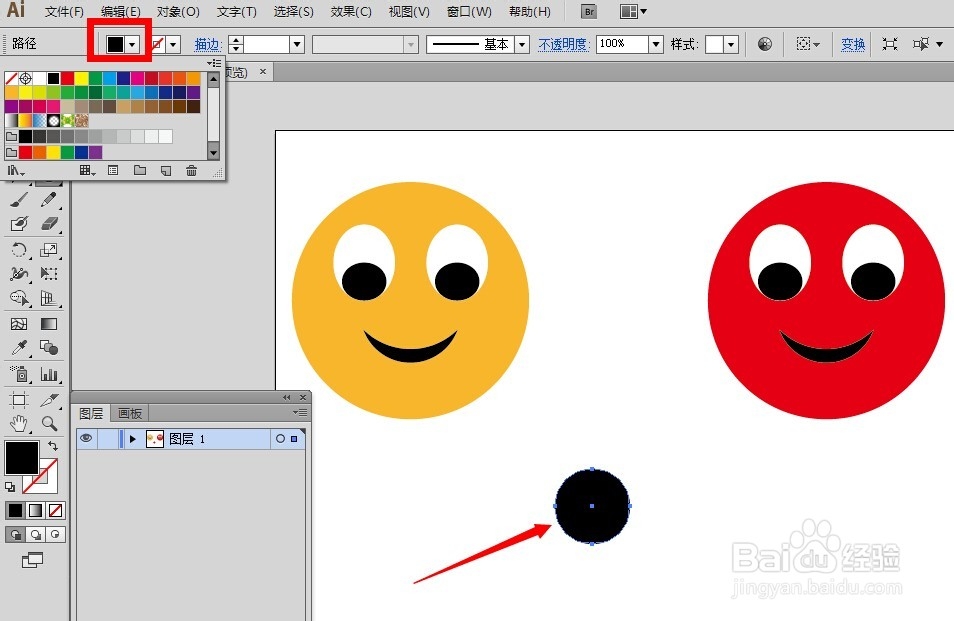Switch to Draw Normal mode
The image size is (954, 621).
15,534
